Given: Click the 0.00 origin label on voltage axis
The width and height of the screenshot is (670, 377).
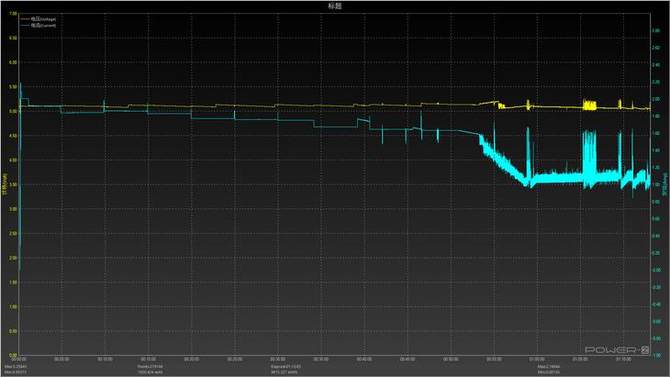Looking at the screenshot, I should pyautogui.click(x=13, y=355).
